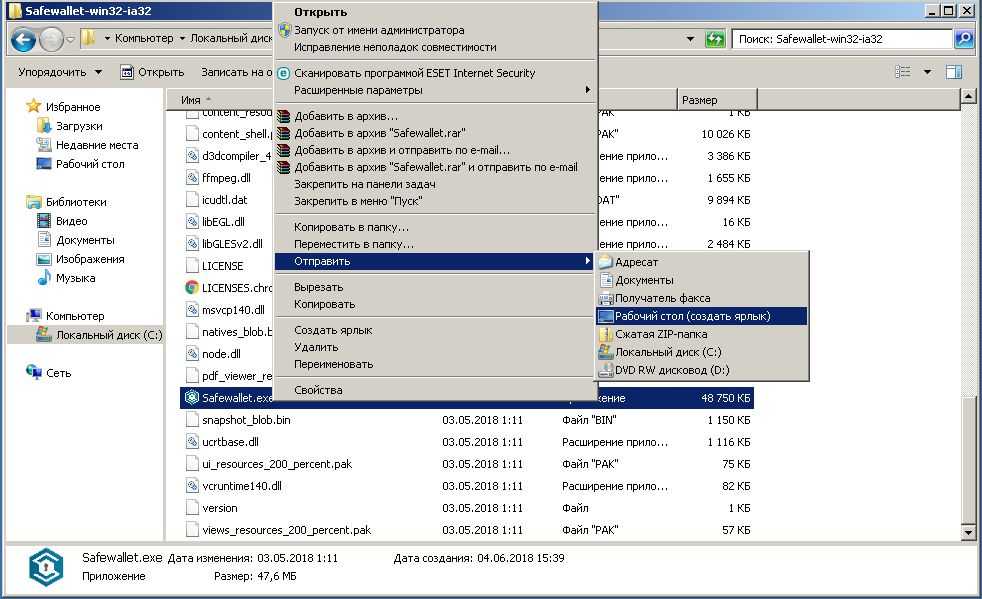The width and height of the screenshot is (982, 599).
Task: Select the LICENSES.chromium Chrome file icon
Action: tap(192, 288)
